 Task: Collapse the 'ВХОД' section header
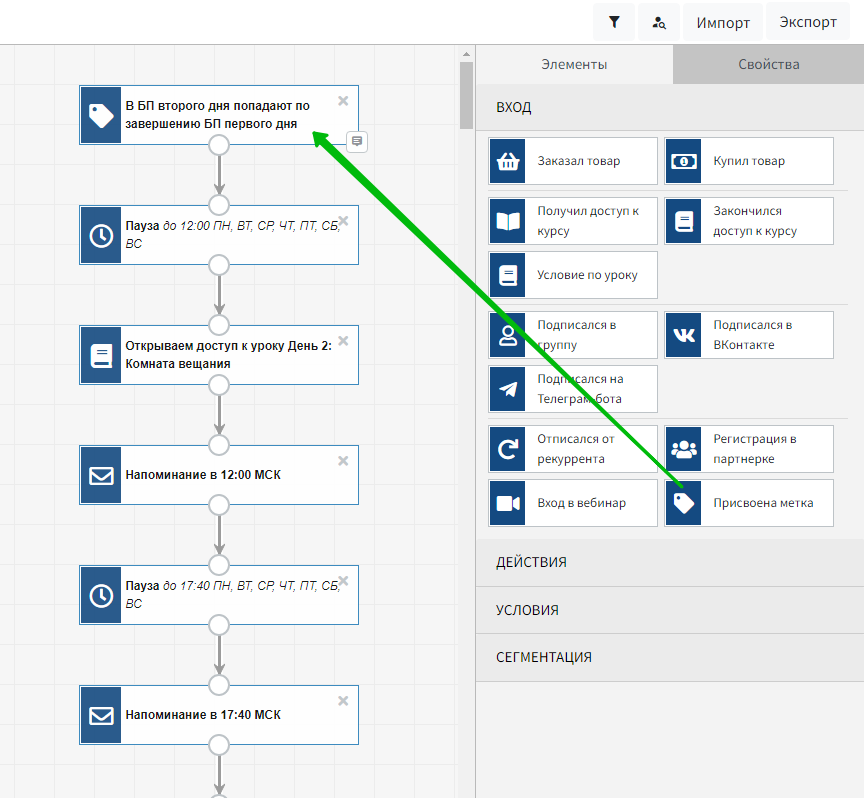tap(669, 108)
